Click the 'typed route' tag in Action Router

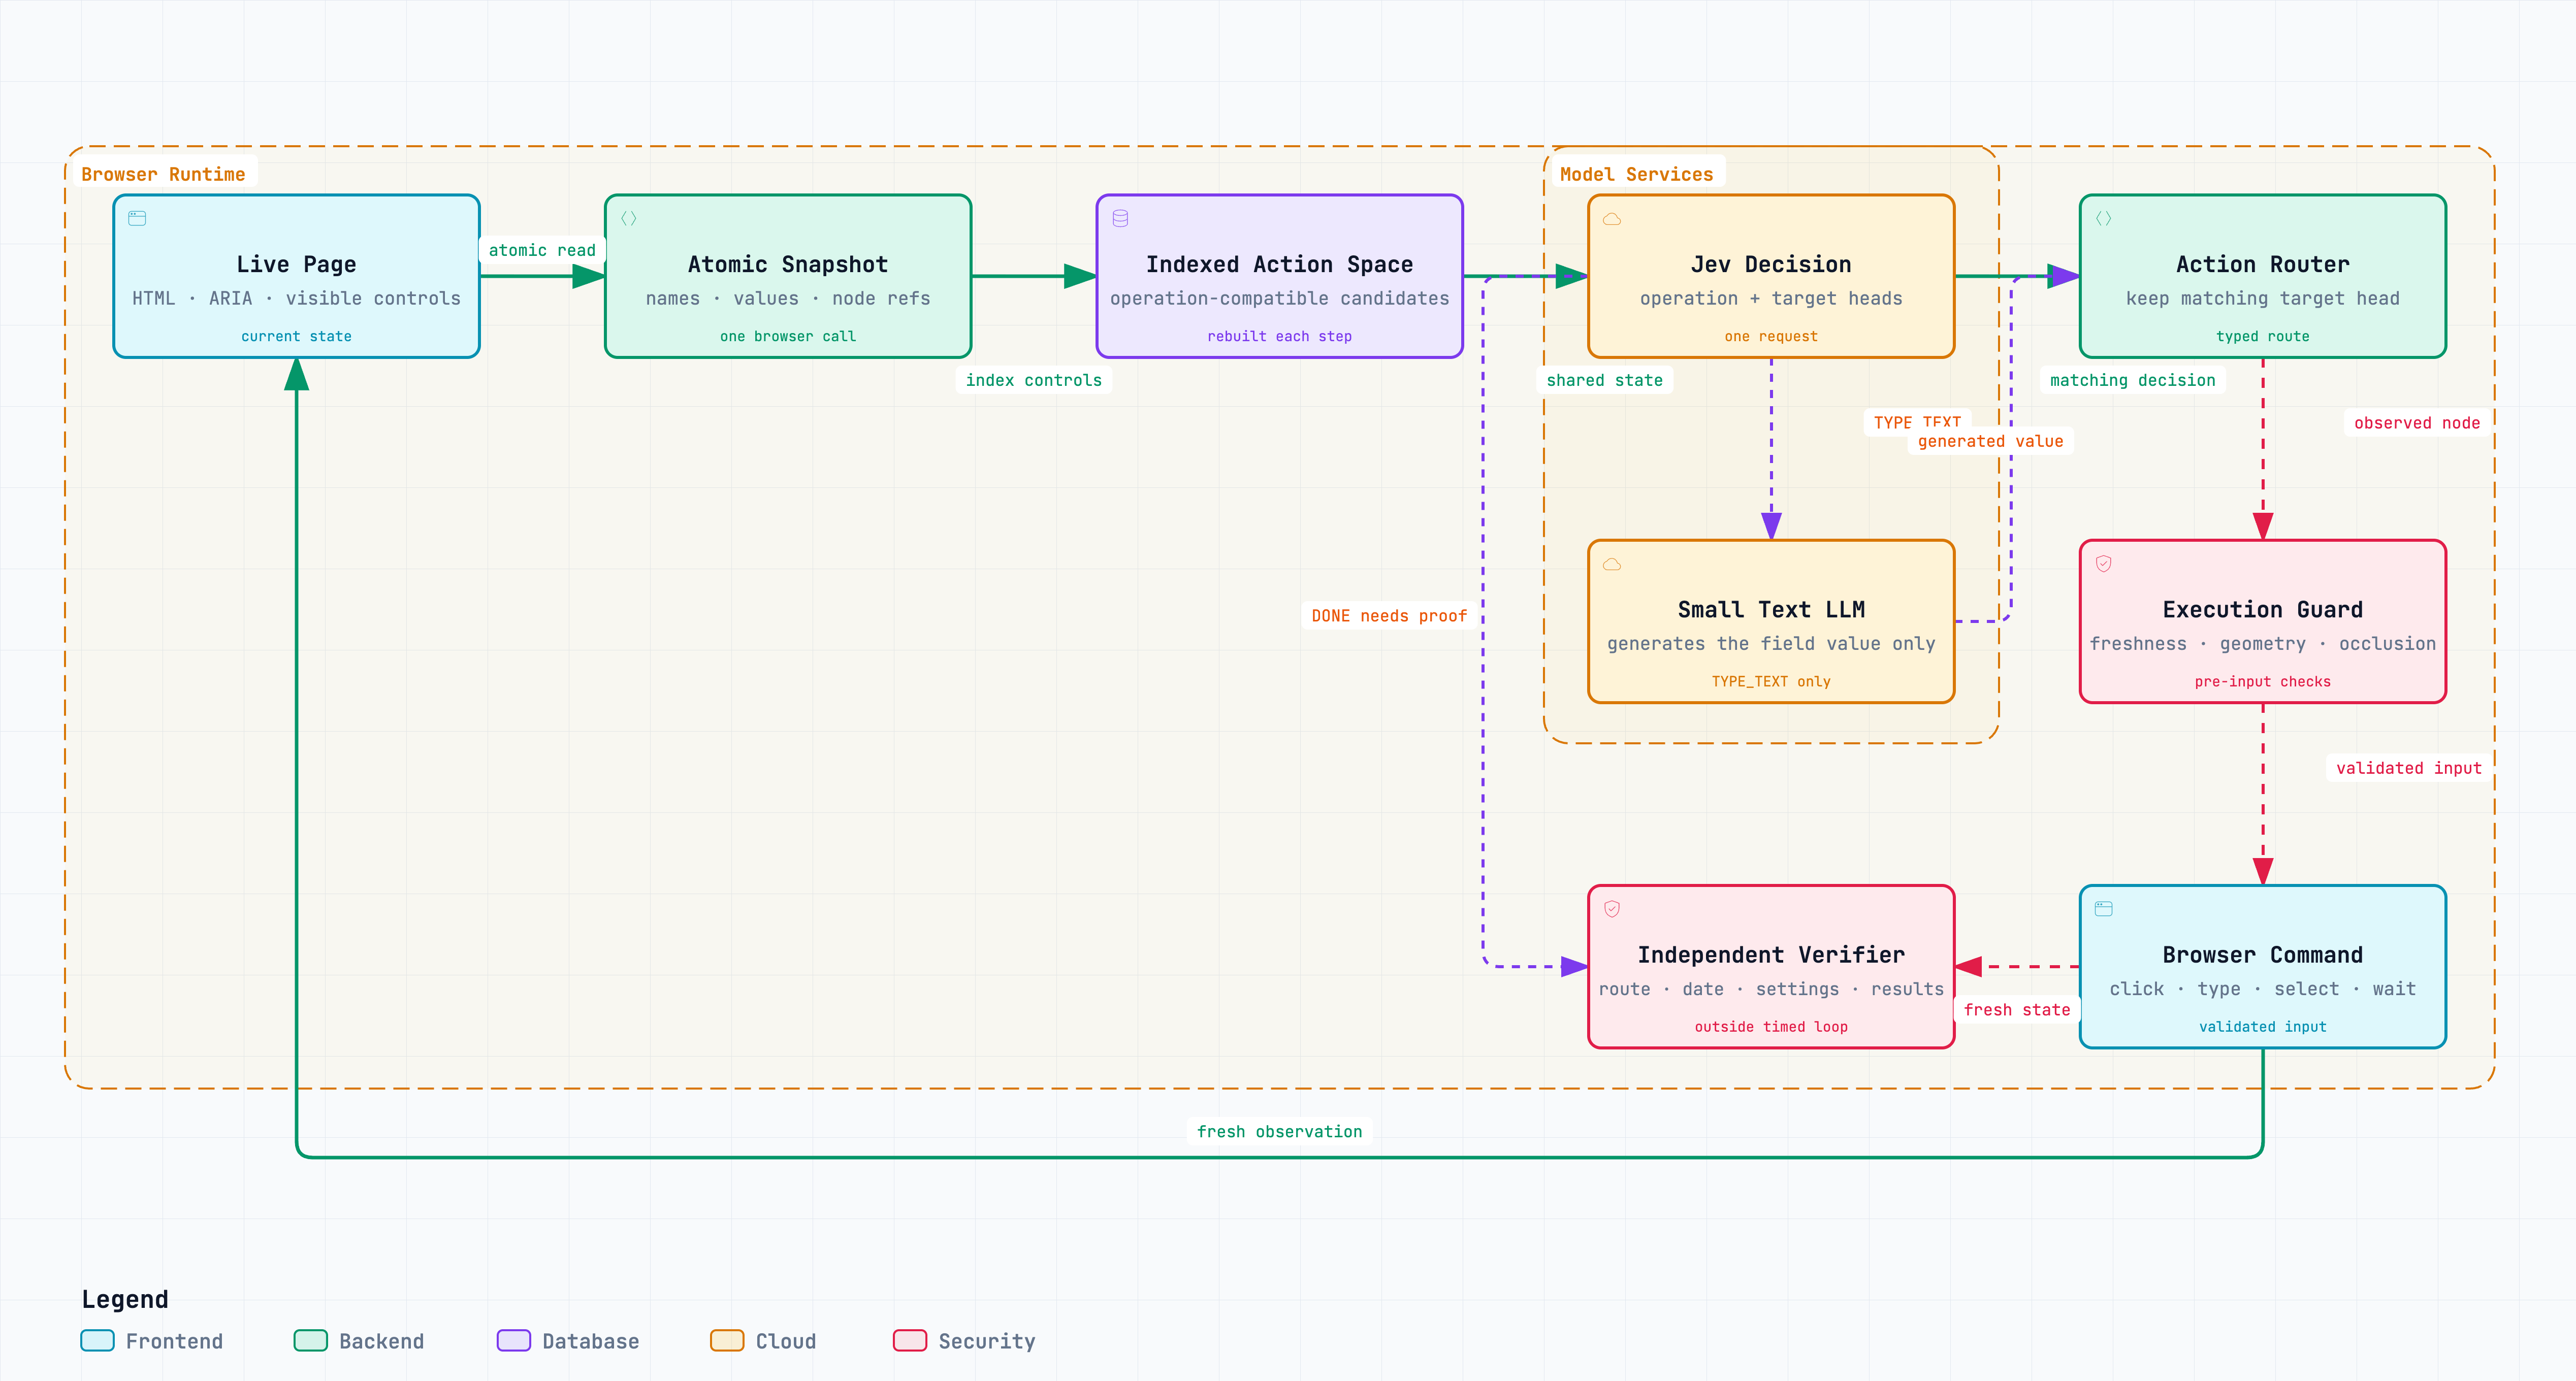click(2262, 336)
